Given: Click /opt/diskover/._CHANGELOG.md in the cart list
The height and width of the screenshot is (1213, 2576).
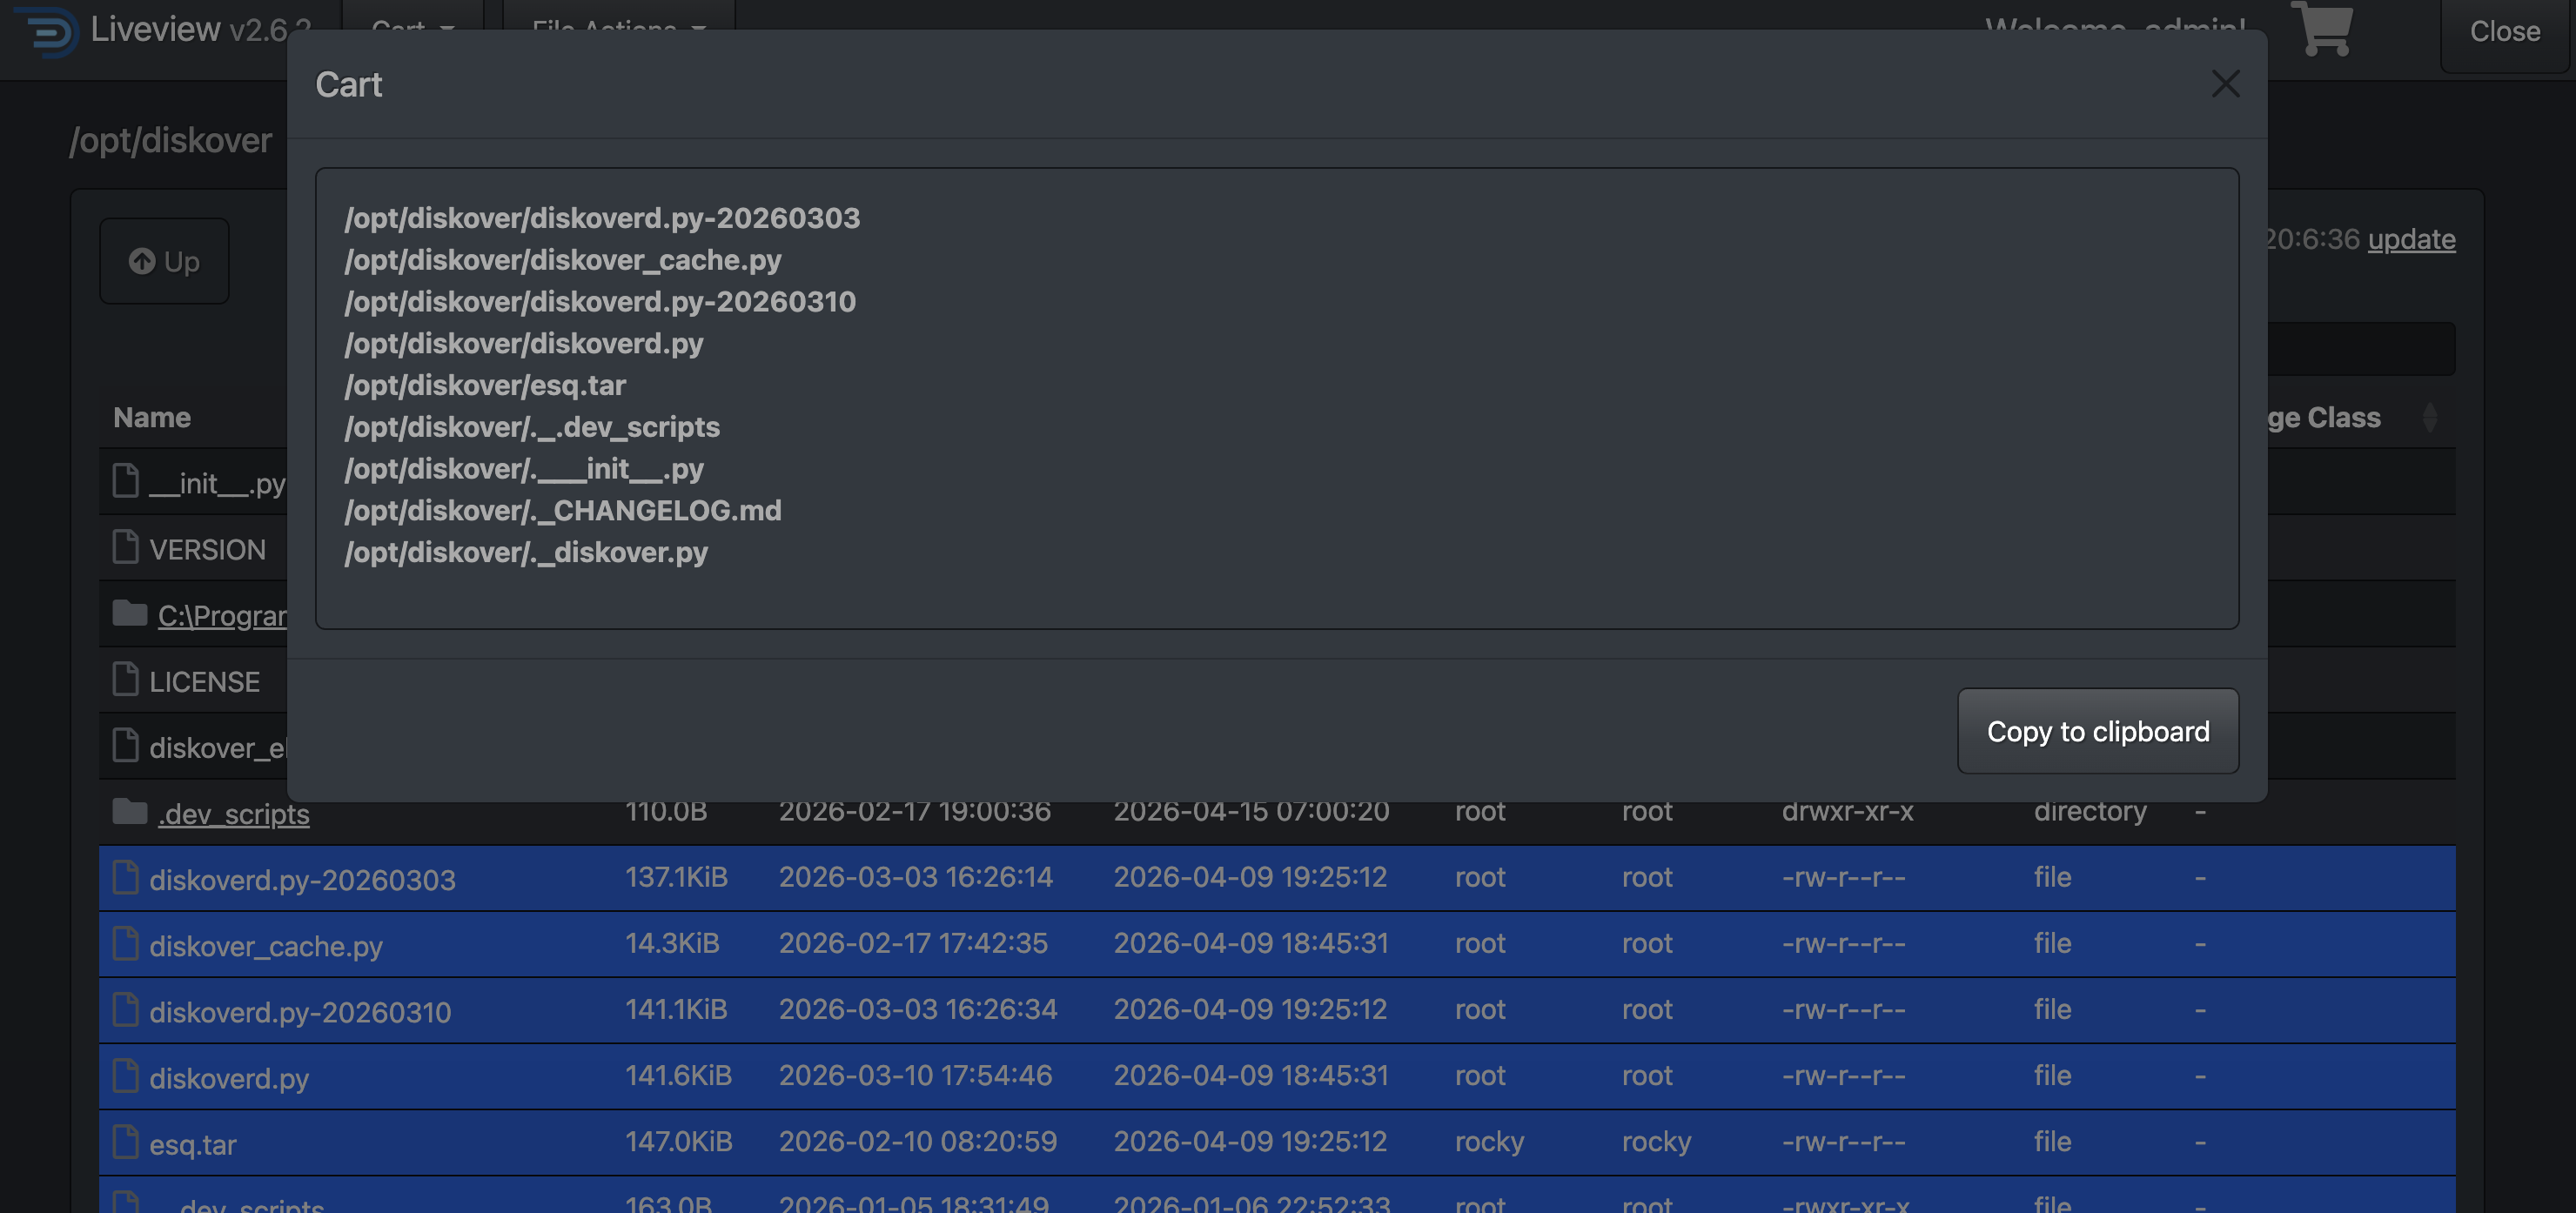Looking at the screenshot, I should pyautogui.click(x=563, y=511).
